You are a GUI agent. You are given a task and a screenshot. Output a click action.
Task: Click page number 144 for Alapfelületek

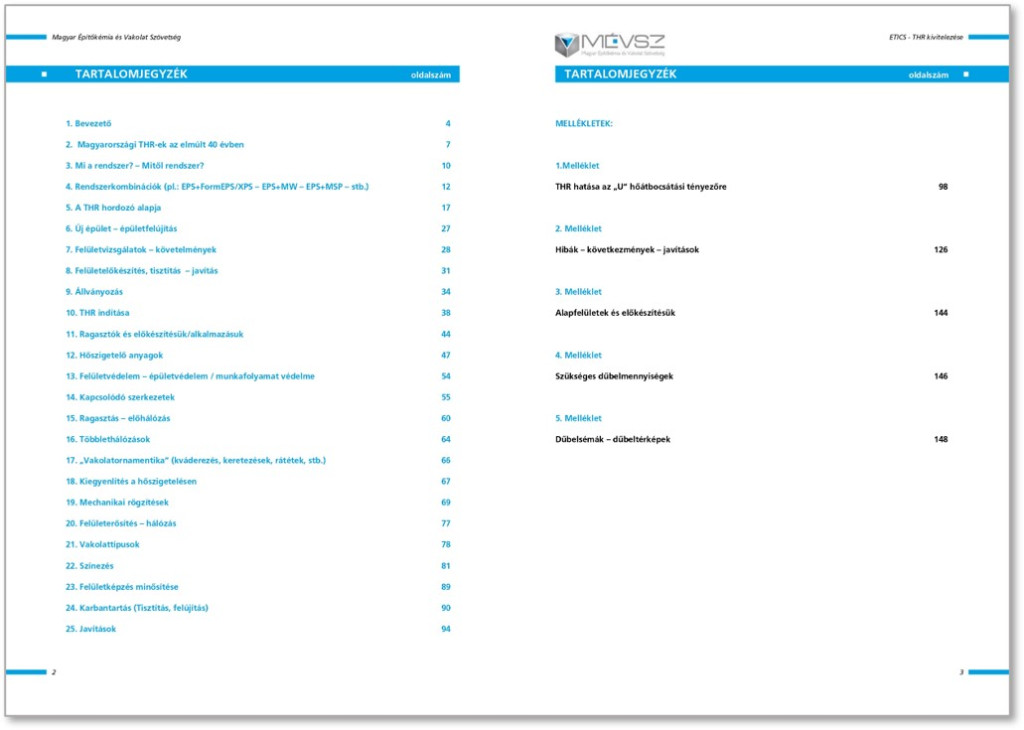tap(940, 313)
